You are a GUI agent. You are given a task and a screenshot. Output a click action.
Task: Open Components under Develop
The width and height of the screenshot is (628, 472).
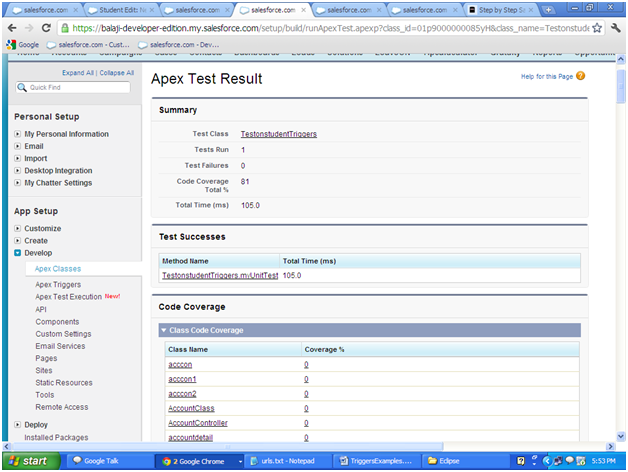click(57, 322)
